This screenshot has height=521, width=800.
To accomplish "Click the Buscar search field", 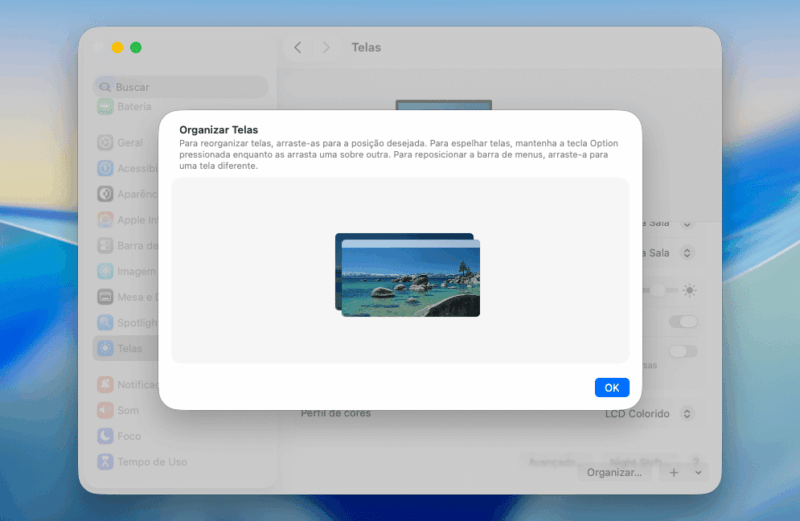I will (x=181, y=87).
